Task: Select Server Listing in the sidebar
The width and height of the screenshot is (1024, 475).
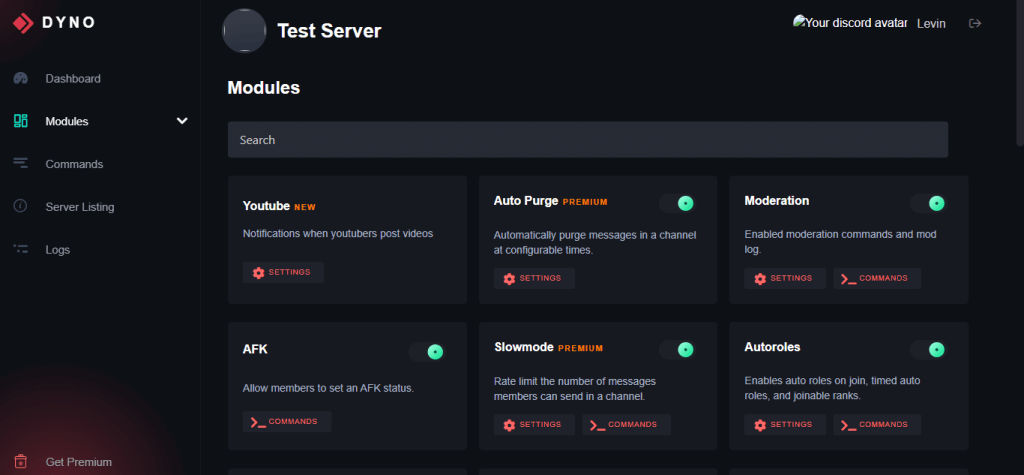Action: [x=80, y=207]
